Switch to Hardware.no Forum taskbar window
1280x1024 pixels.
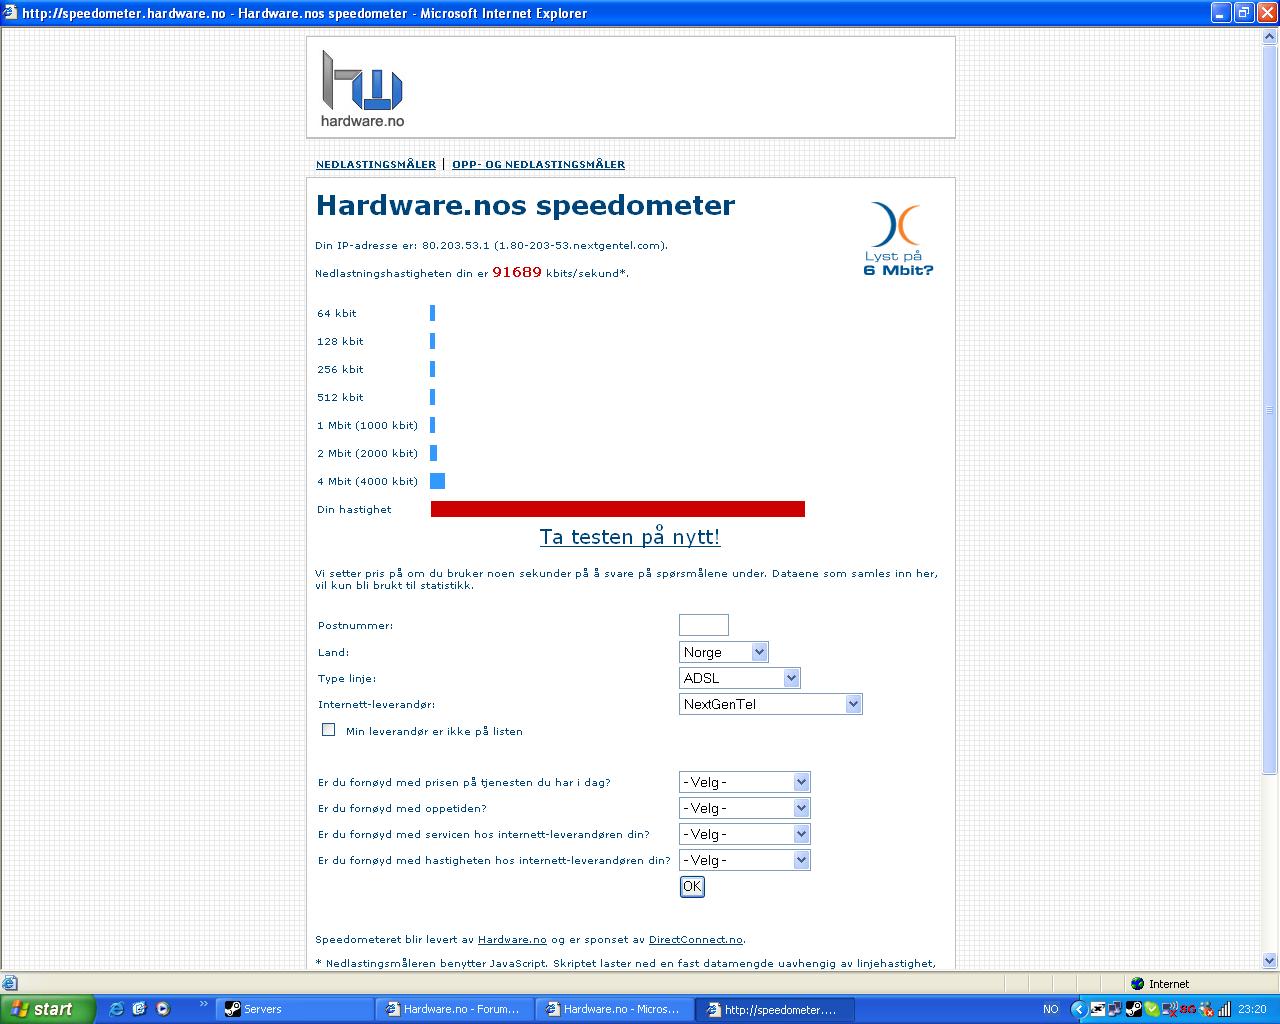[x=455, y=1009]
